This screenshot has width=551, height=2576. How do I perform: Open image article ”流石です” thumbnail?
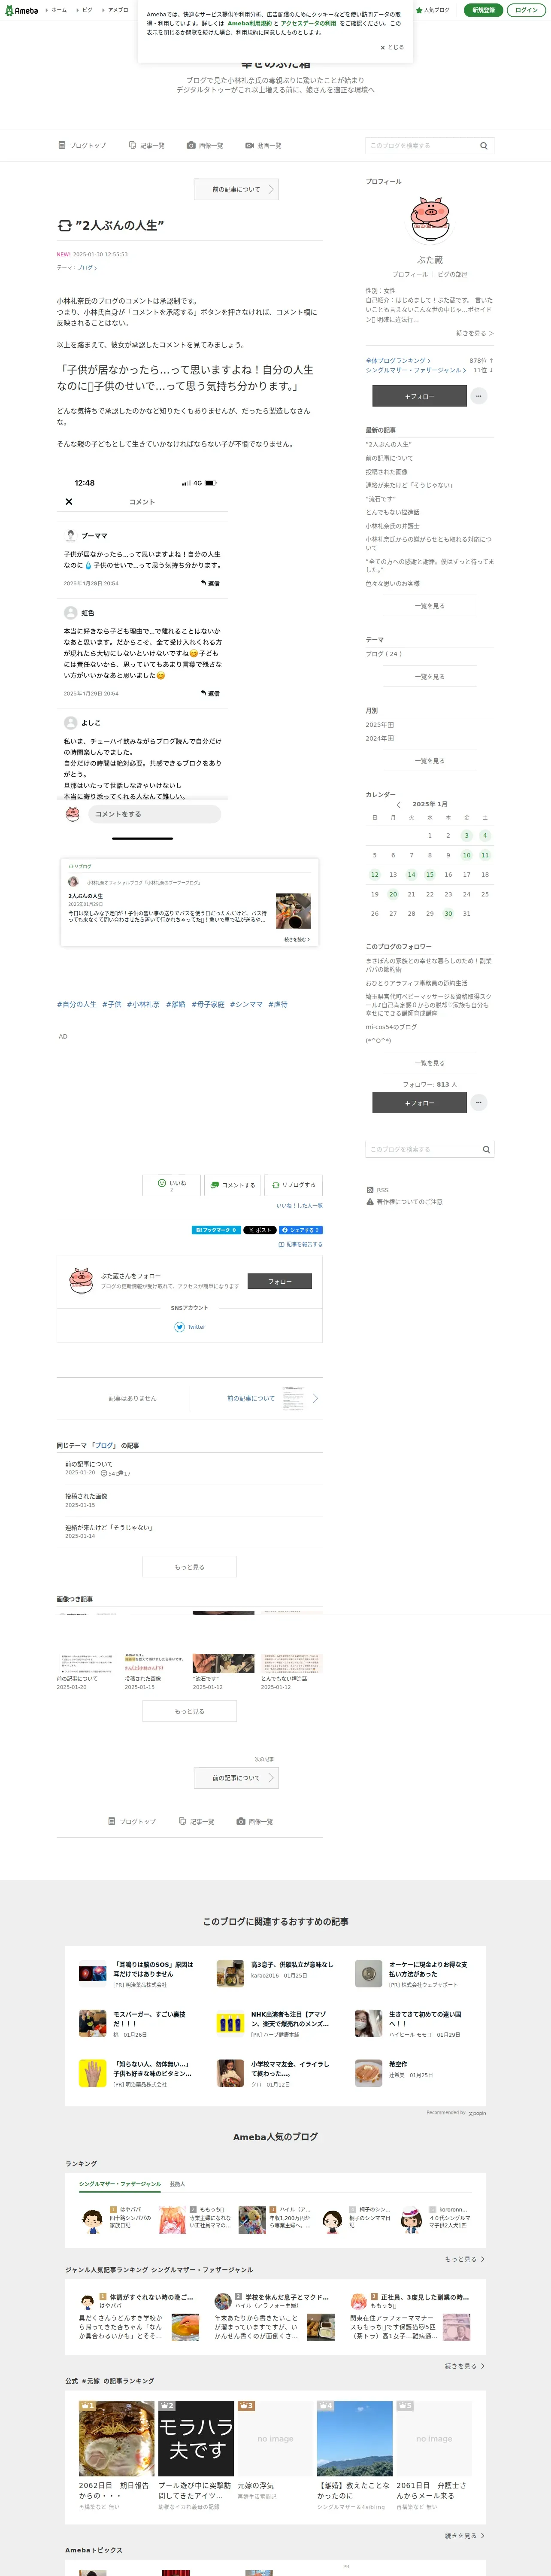pyautogui.click(x=223, y=1663)
